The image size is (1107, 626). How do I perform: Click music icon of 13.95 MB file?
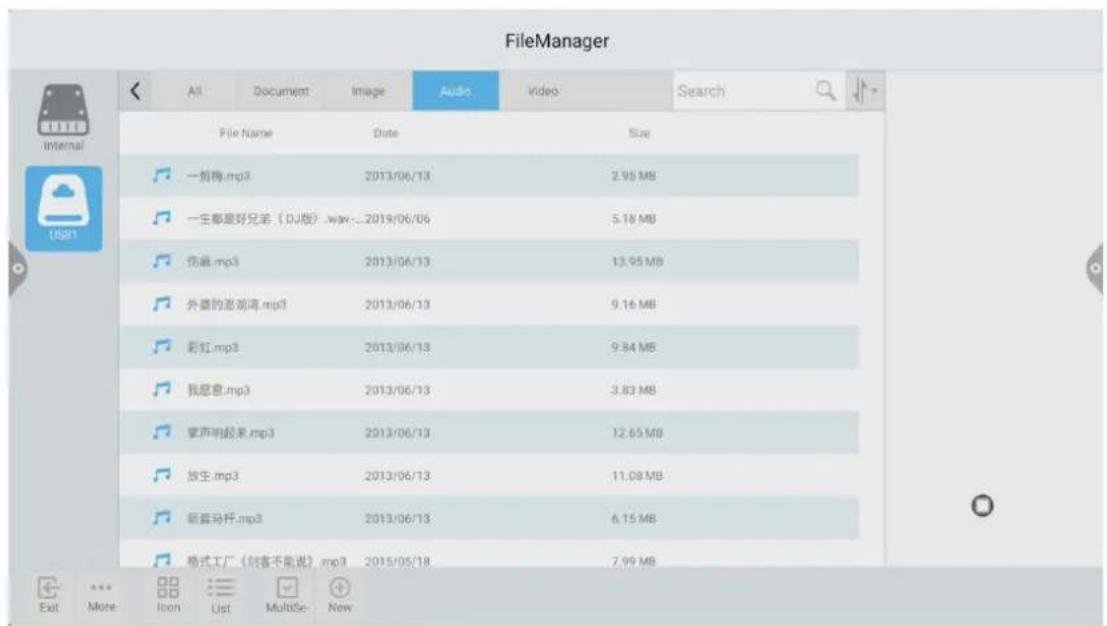click(x=162, y=261)
